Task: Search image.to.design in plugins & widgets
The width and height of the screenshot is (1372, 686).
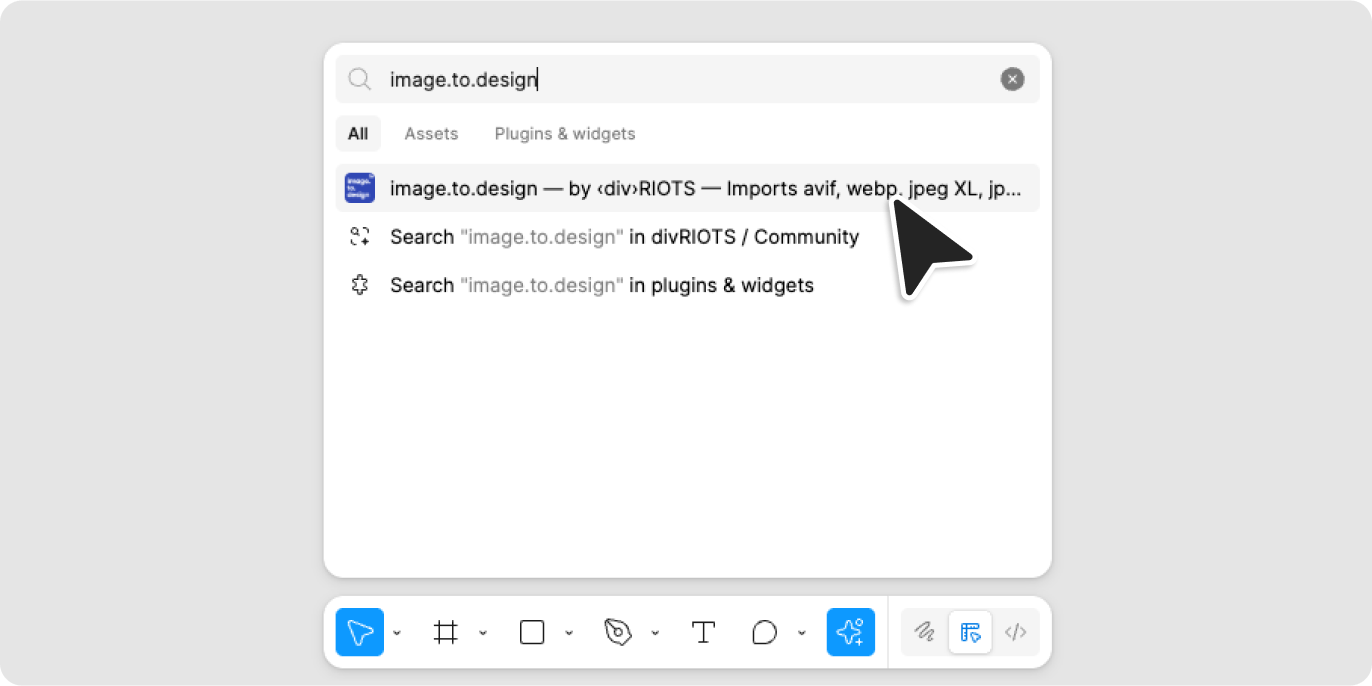Action: 688,285
